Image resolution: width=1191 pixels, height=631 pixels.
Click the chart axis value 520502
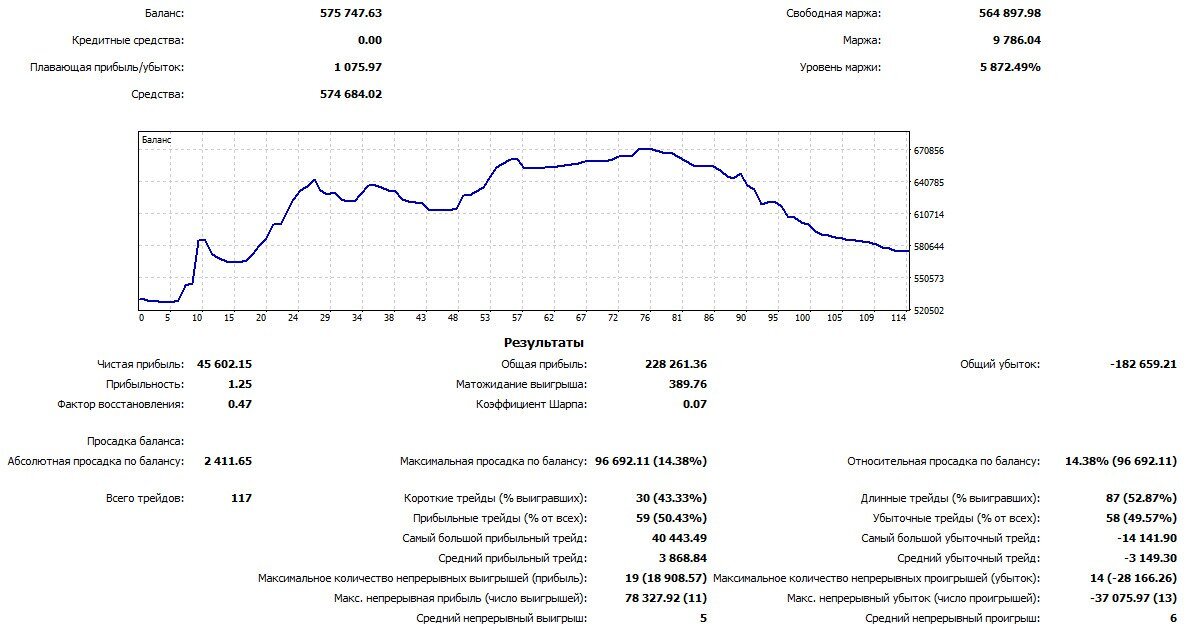(x=929, y=311)
